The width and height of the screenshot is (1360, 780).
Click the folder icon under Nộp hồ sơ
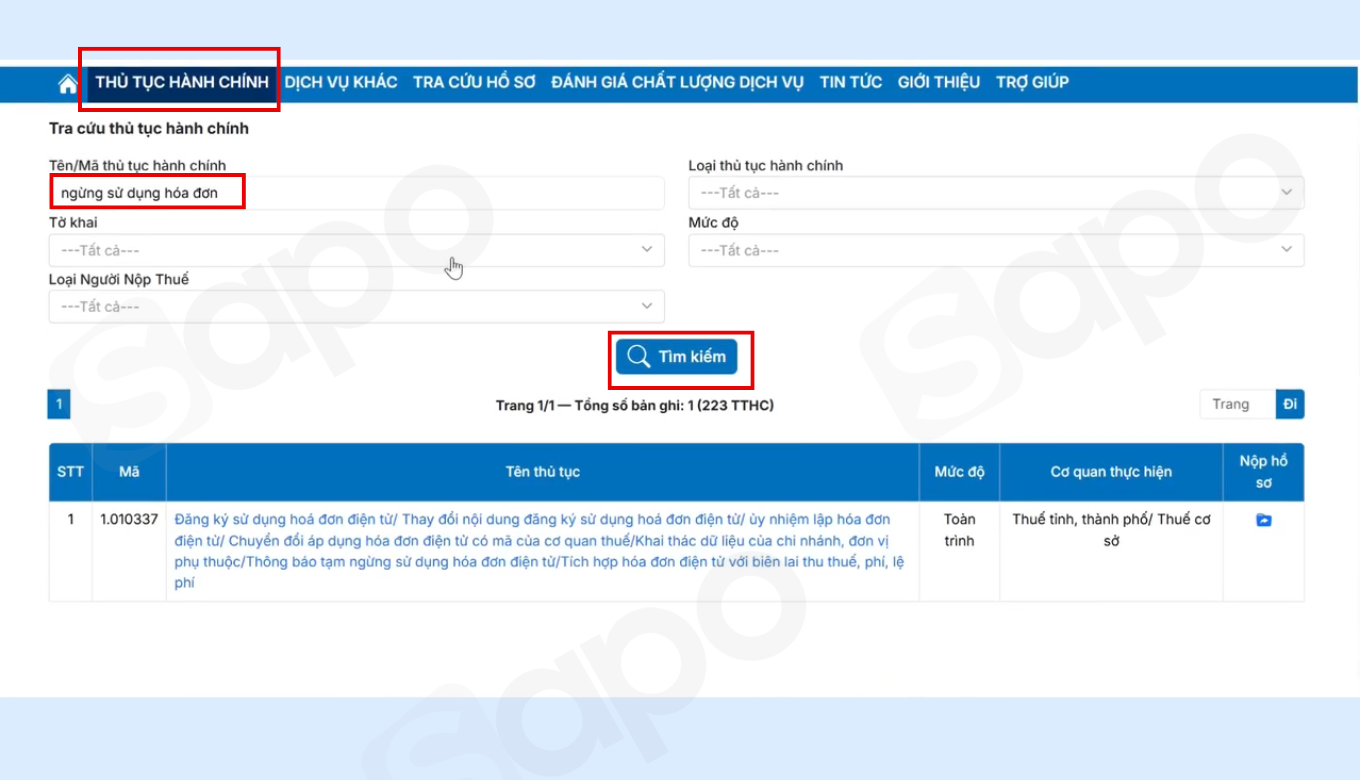click(1263, 521)
